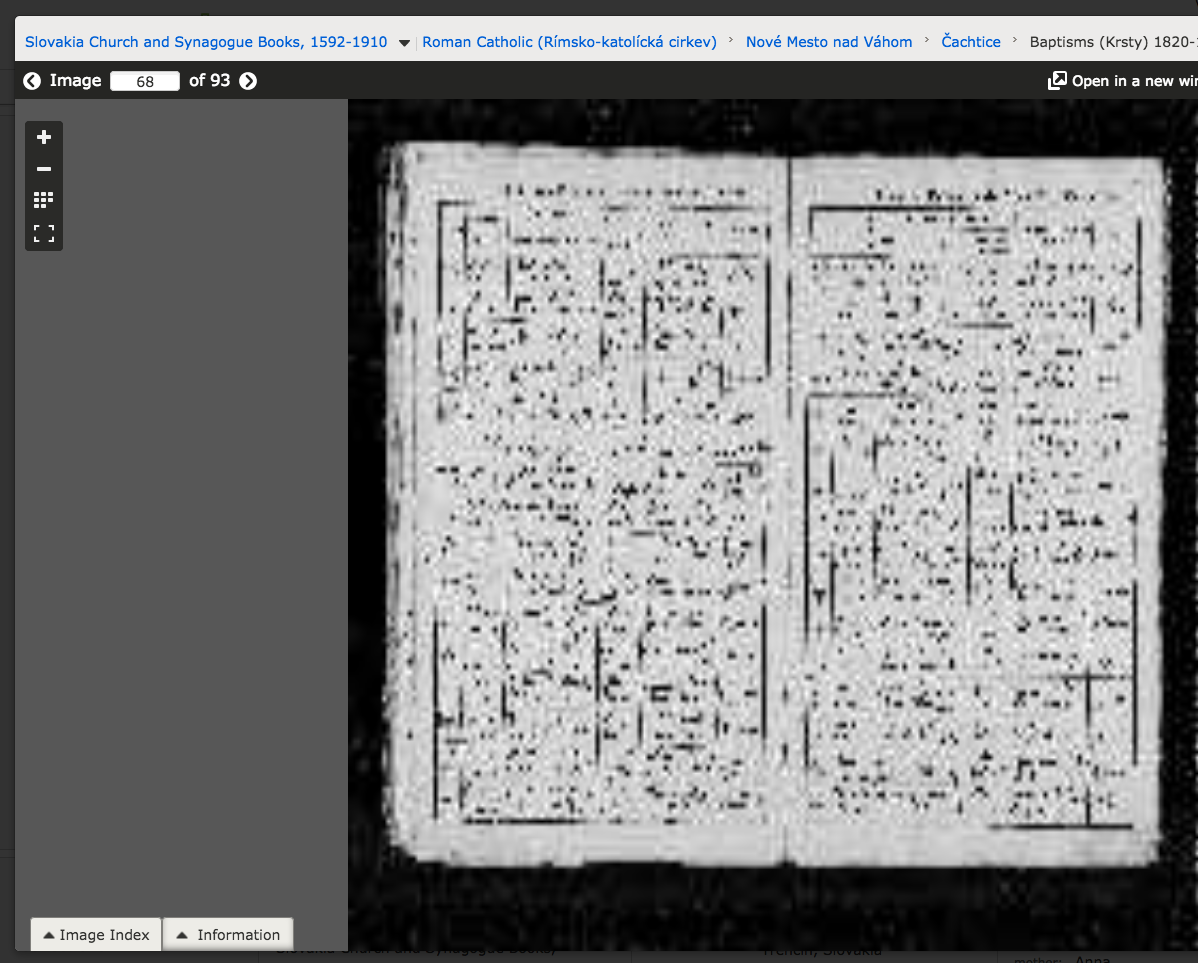Expand the Information panel

tap(228, 935)
